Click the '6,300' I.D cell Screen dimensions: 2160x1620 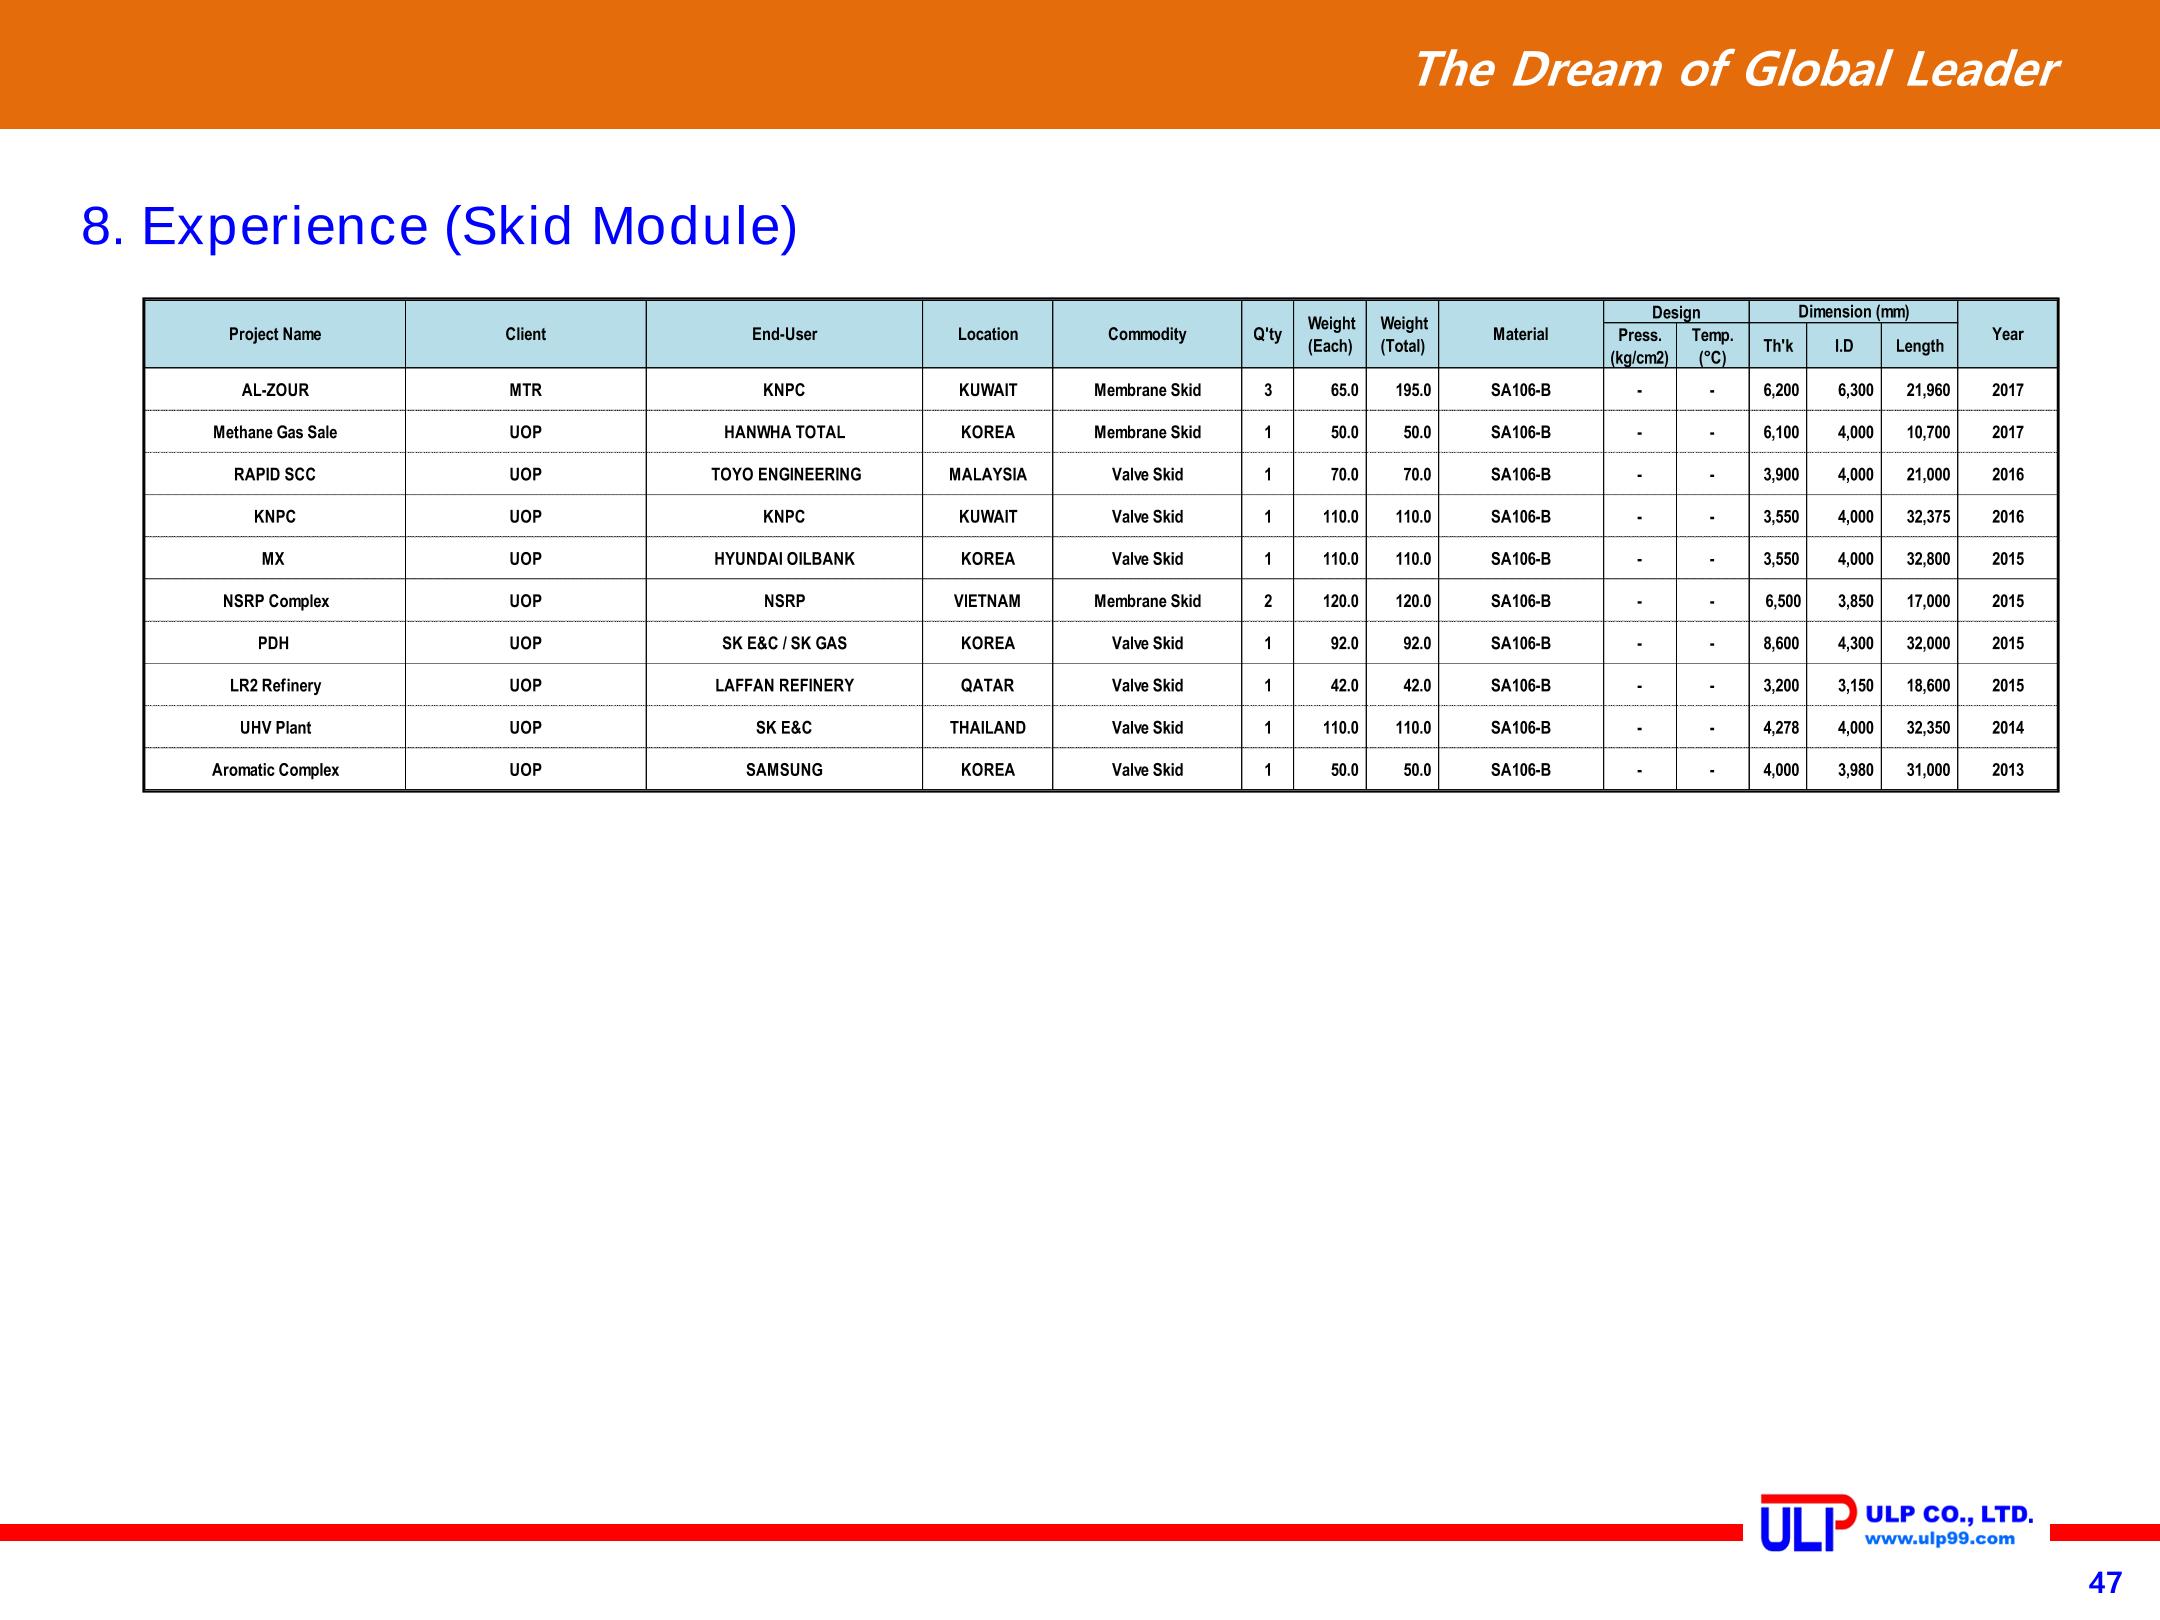(x=1843, y=390)
